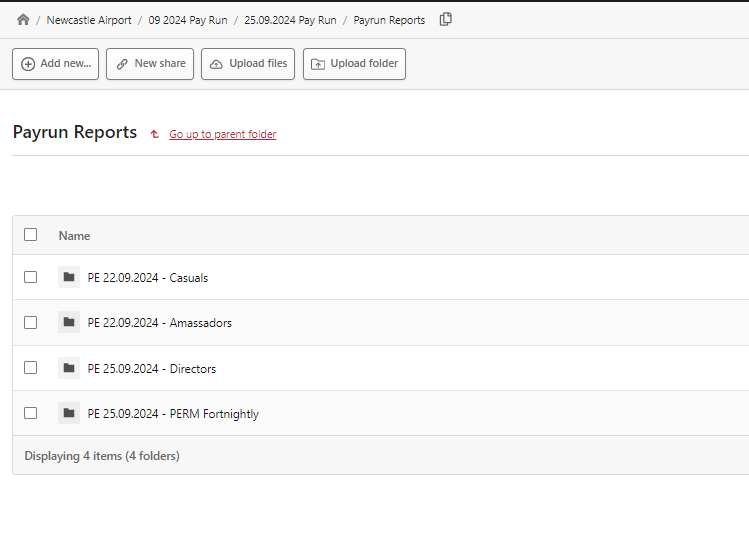Click the New share button

point(150,63)
